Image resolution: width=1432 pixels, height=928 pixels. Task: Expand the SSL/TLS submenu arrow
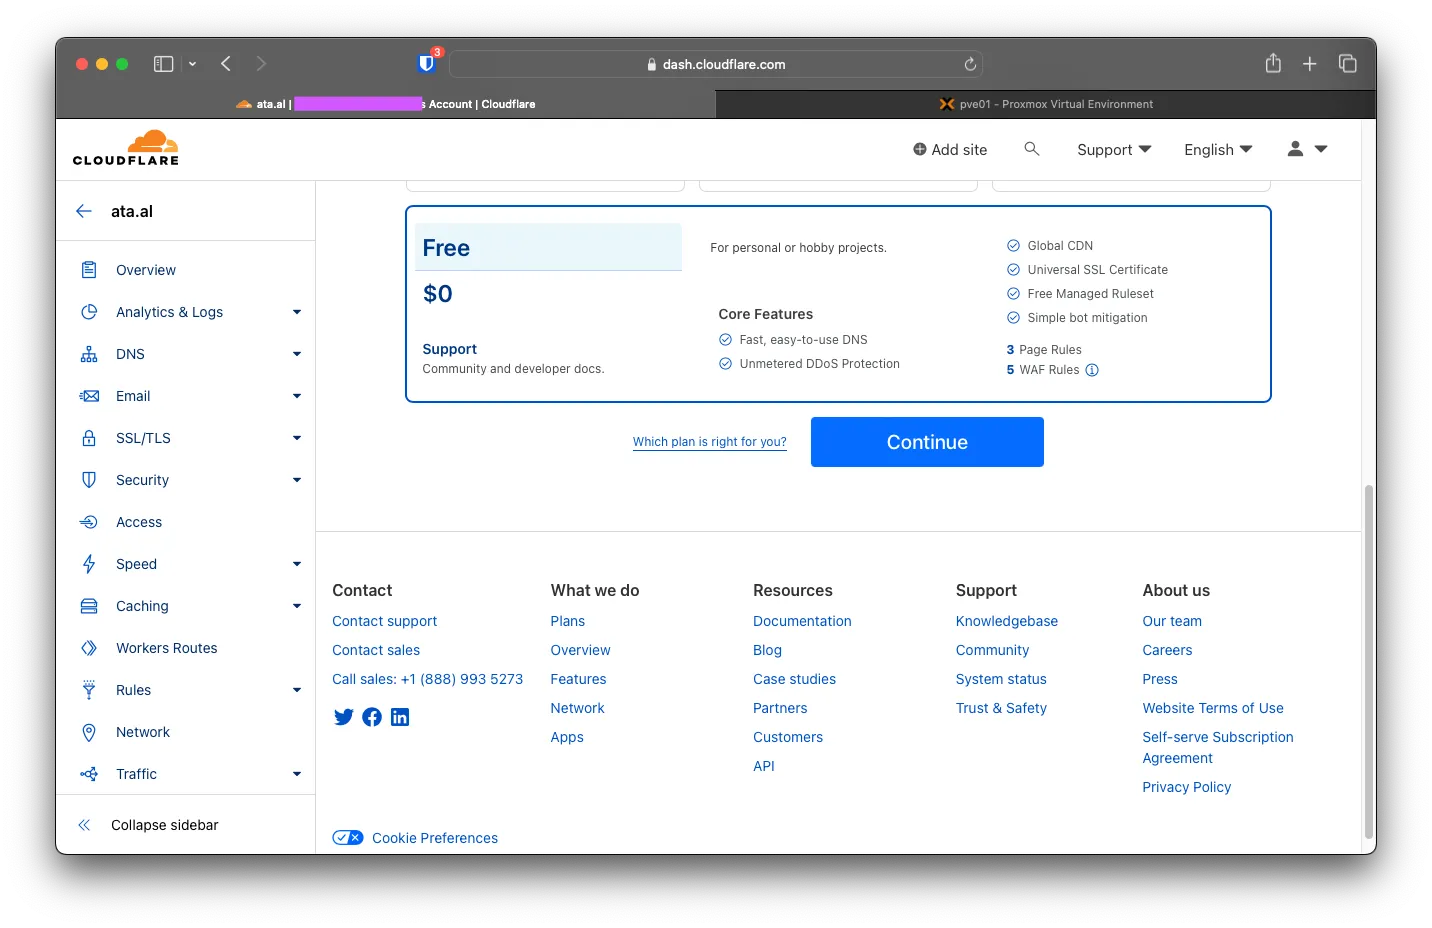[297, 438]
